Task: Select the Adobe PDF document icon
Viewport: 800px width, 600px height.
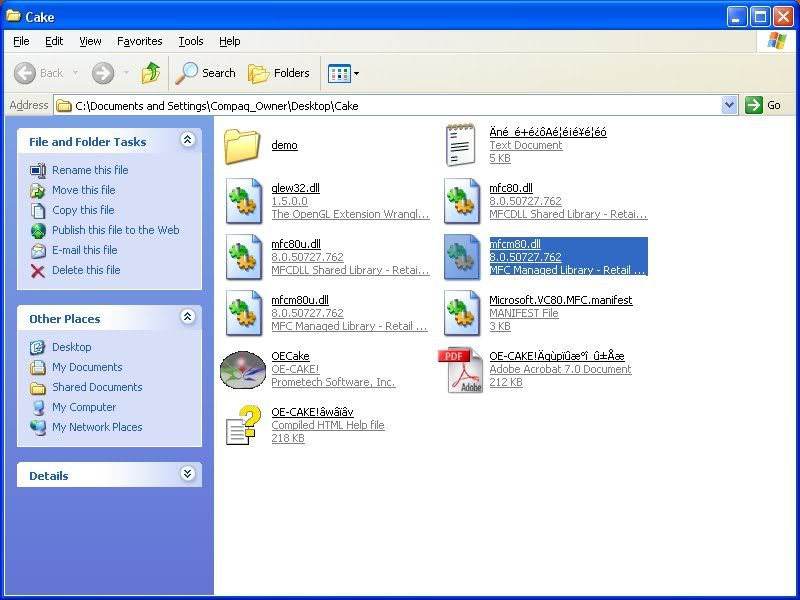Action: point(460,370)
